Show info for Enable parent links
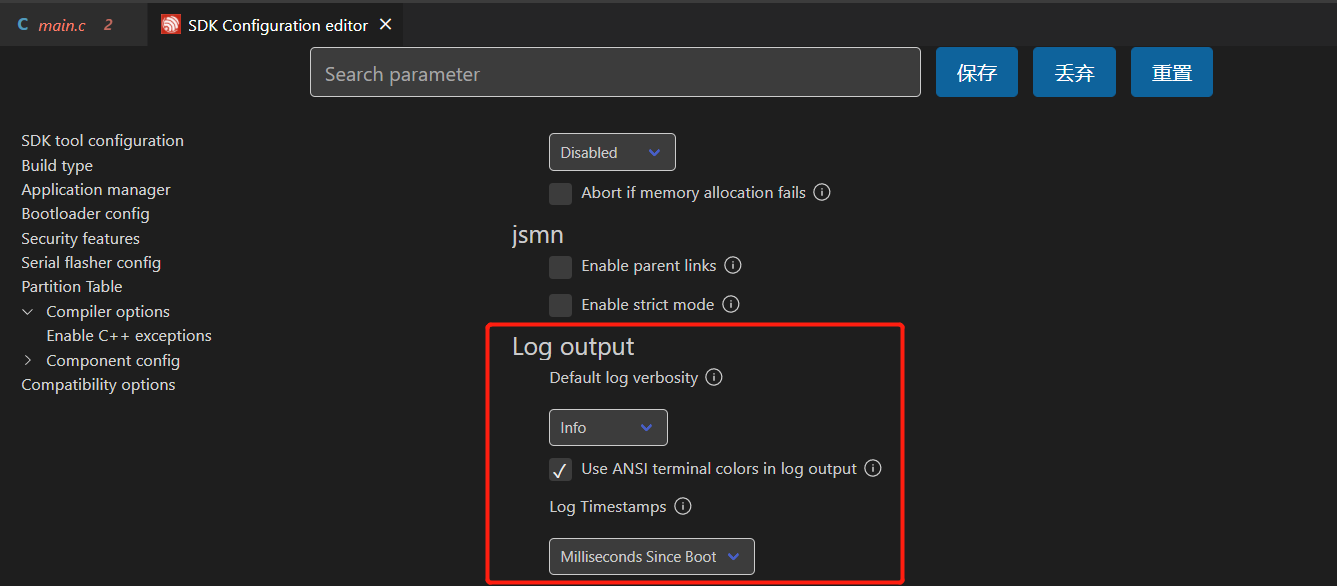The width and height of the screenshot is (1337, 586). click(x=732, y=265)
